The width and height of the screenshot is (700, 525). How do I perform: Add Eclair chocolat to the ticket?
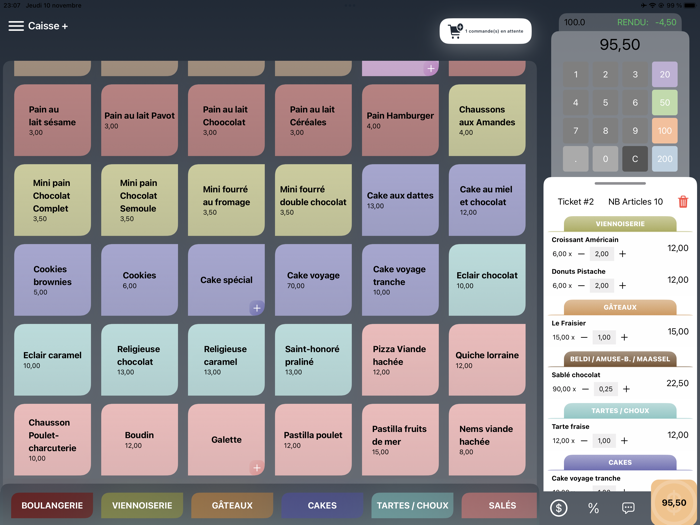pyautogui.click(x=487, y=280)
